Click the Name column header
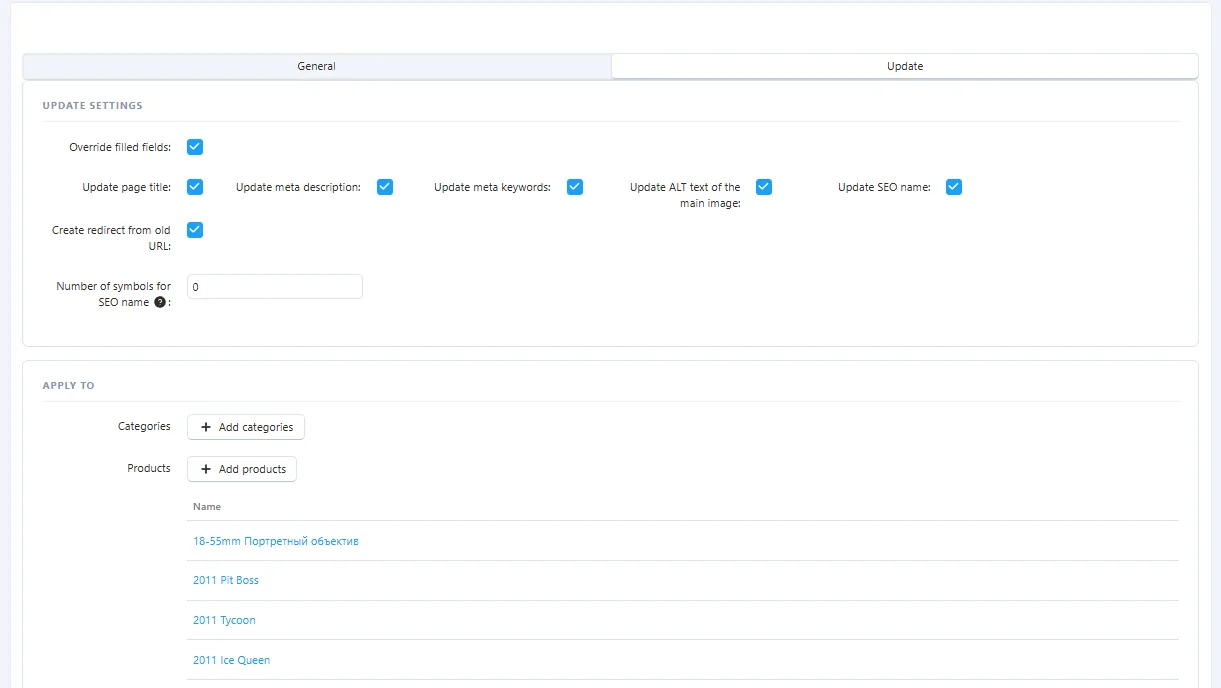 point(207,507)
